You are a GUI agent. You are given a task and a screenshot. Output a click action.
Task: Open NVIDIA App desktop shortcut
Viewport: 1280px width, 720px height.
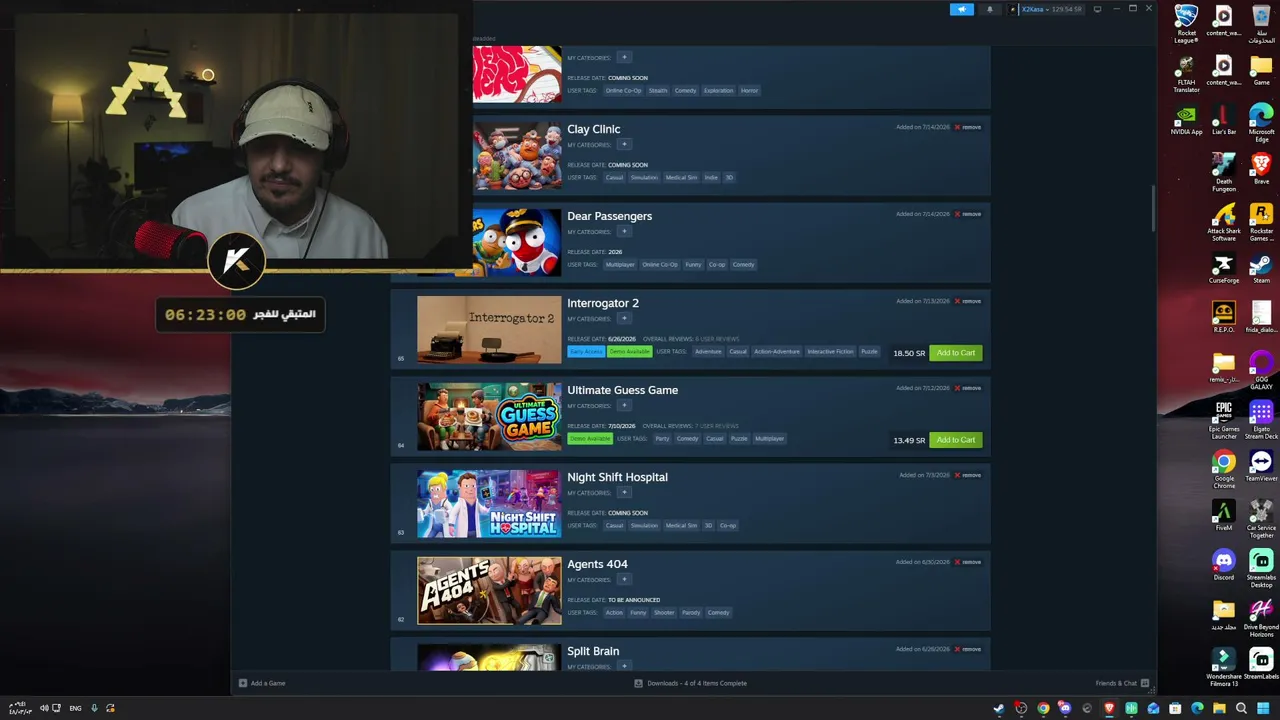(x=1186, y=120)
